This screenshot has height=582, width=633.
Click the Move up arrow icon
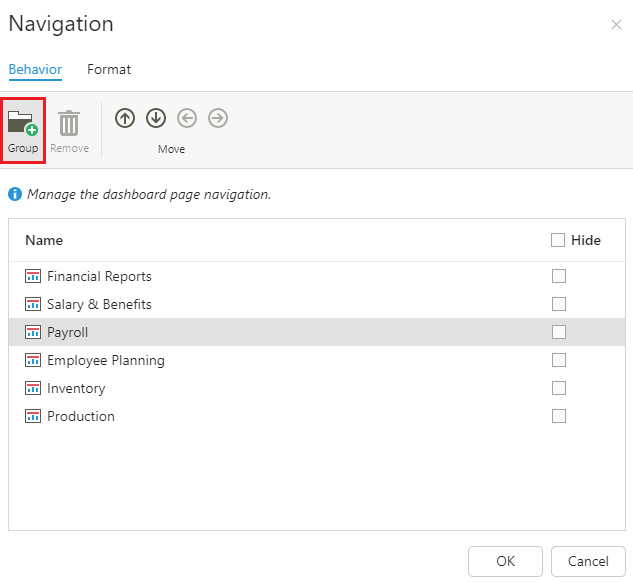coord(125,118)
